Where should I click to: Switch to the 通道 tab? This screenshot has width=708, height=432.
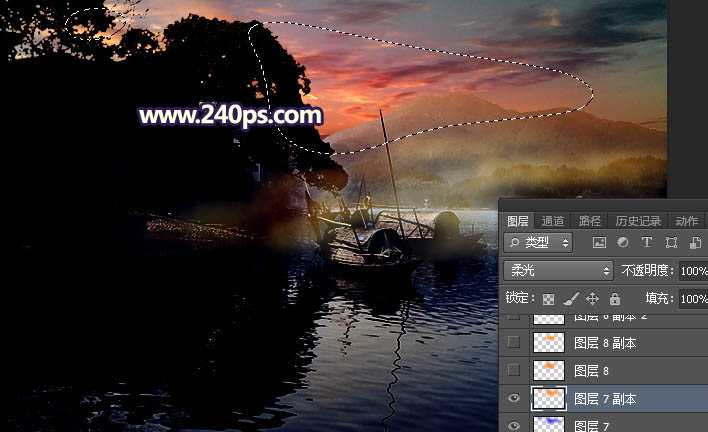point(553,221)
